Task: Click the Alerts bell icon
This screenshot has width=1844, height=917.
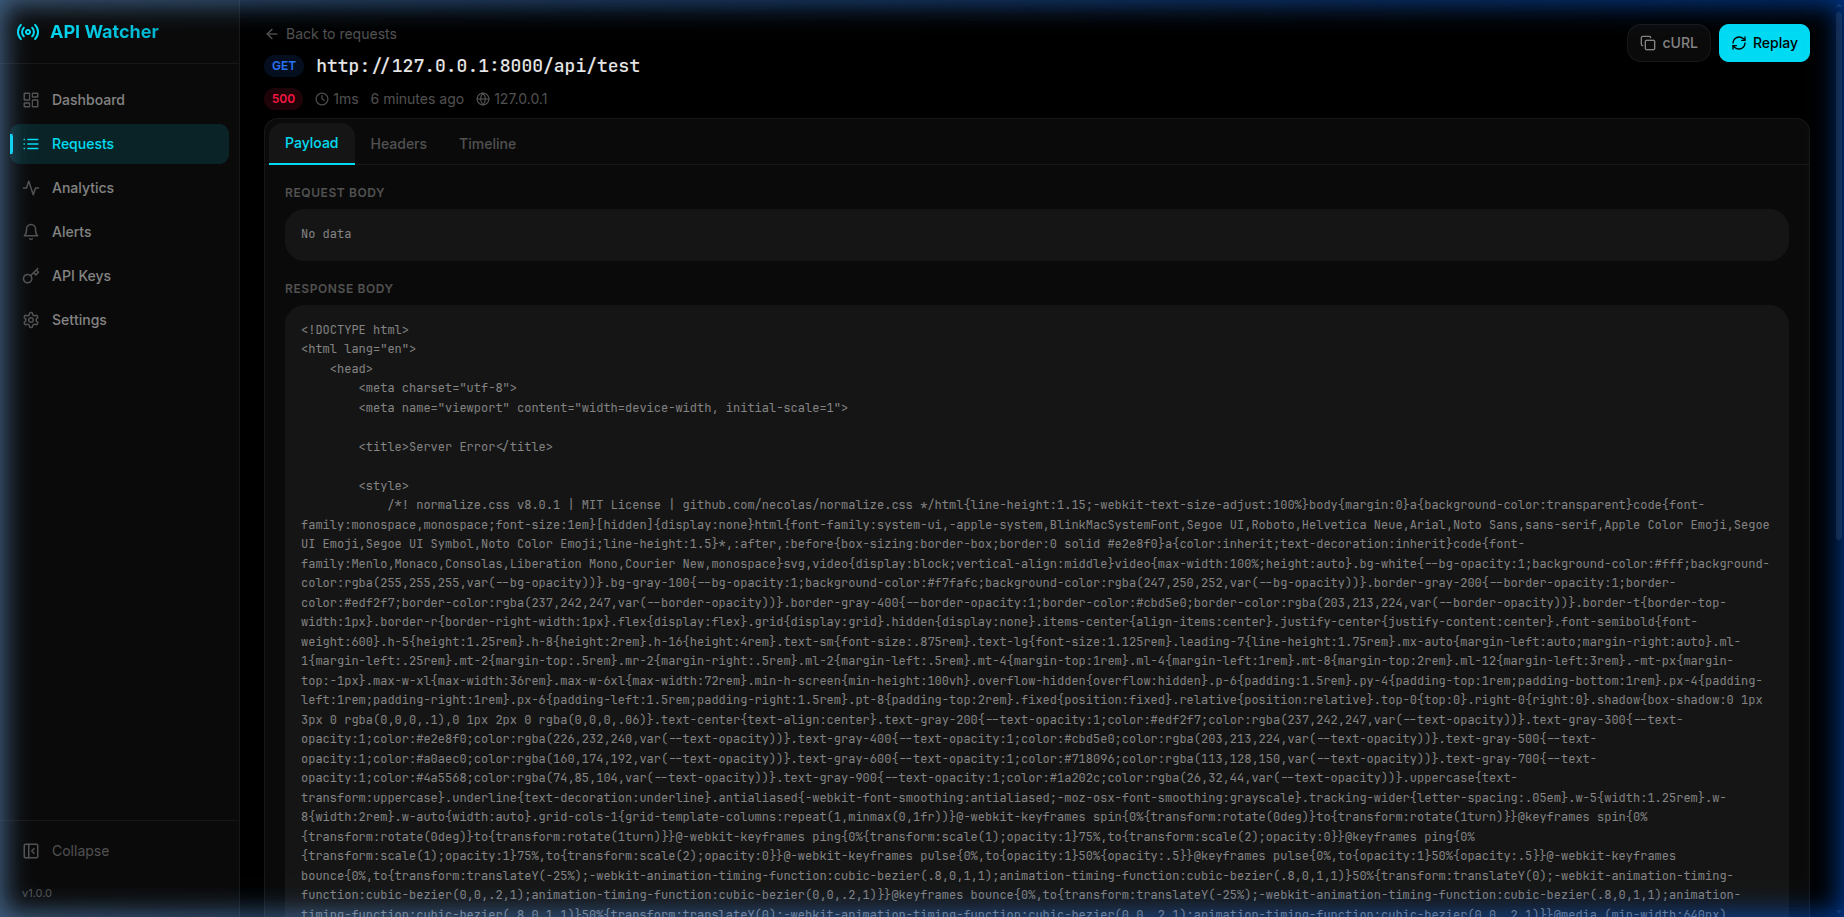Action: click(31, 232)
